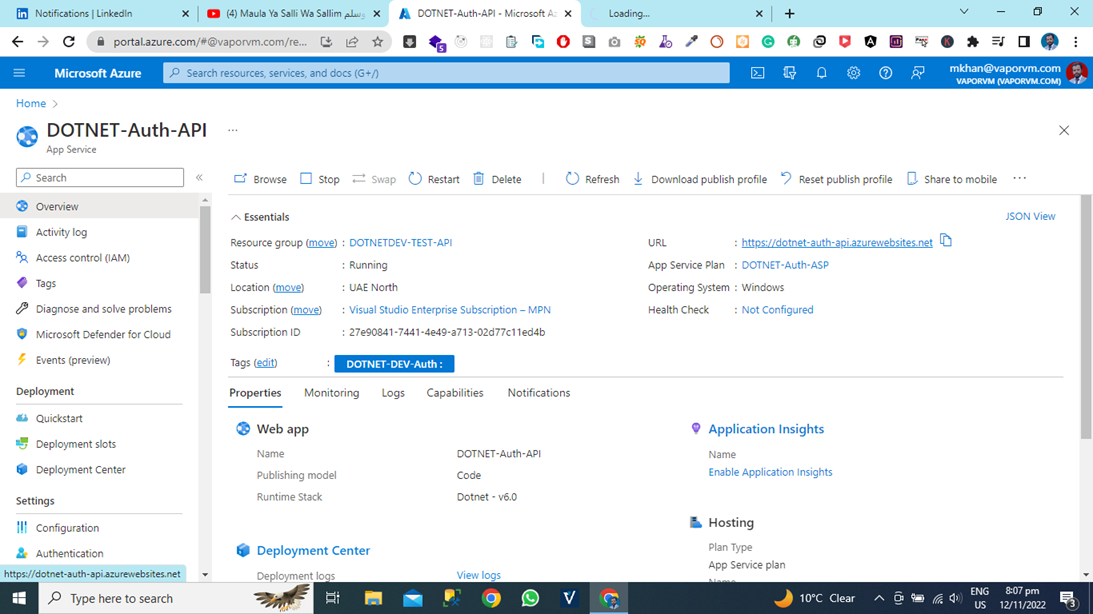
Task: Open the Azure portal settings gear
Action: (x=853, y=72)
